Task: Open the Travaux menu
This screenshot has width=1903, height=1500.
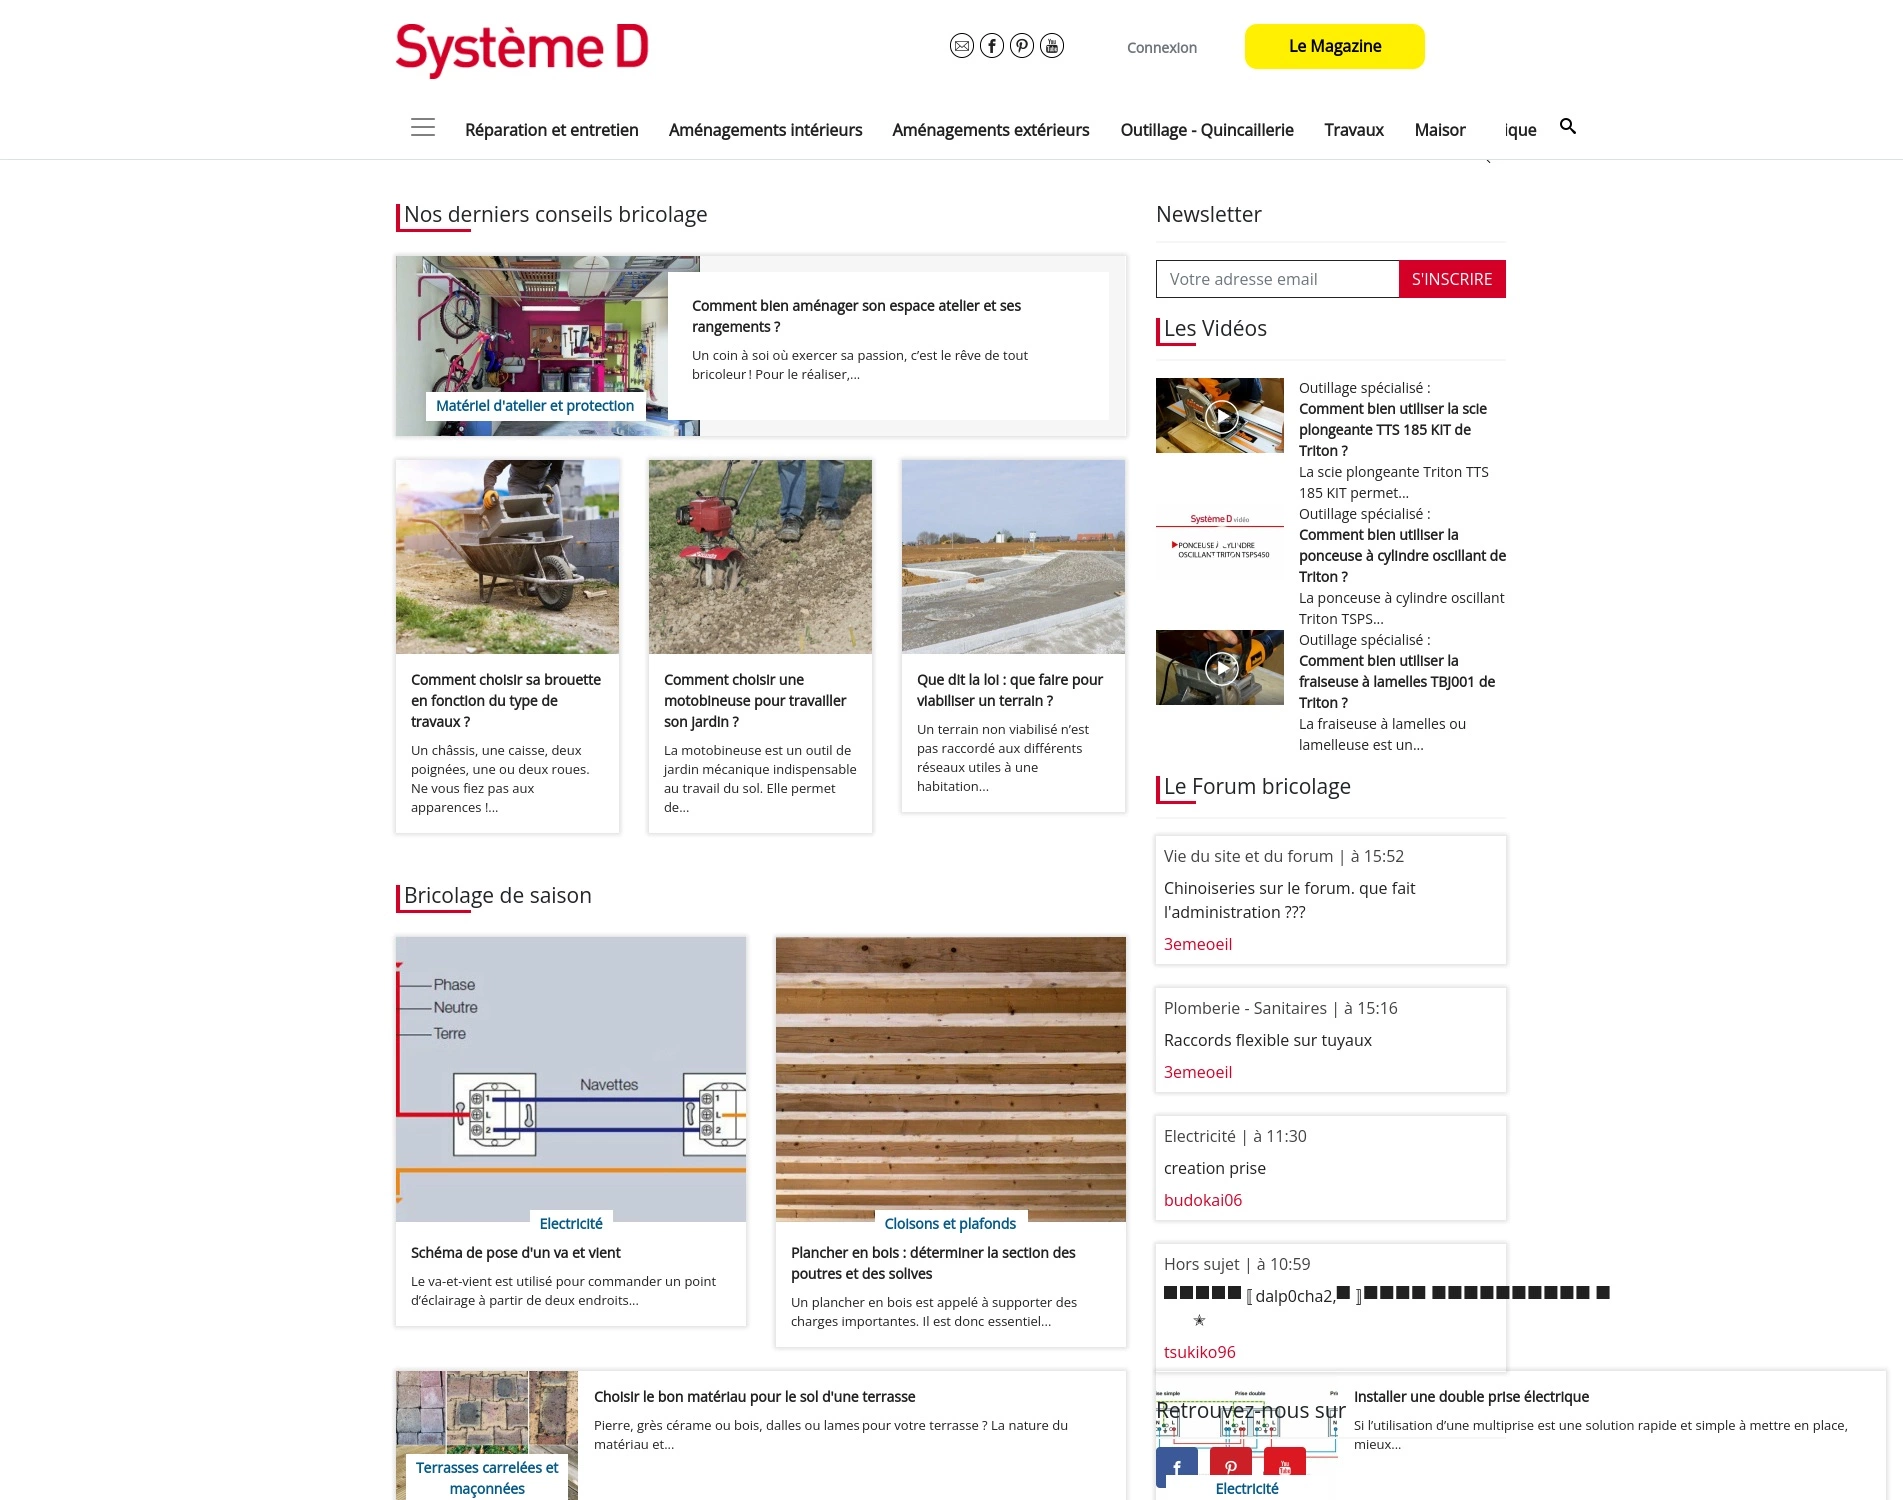Action: 1354,130
